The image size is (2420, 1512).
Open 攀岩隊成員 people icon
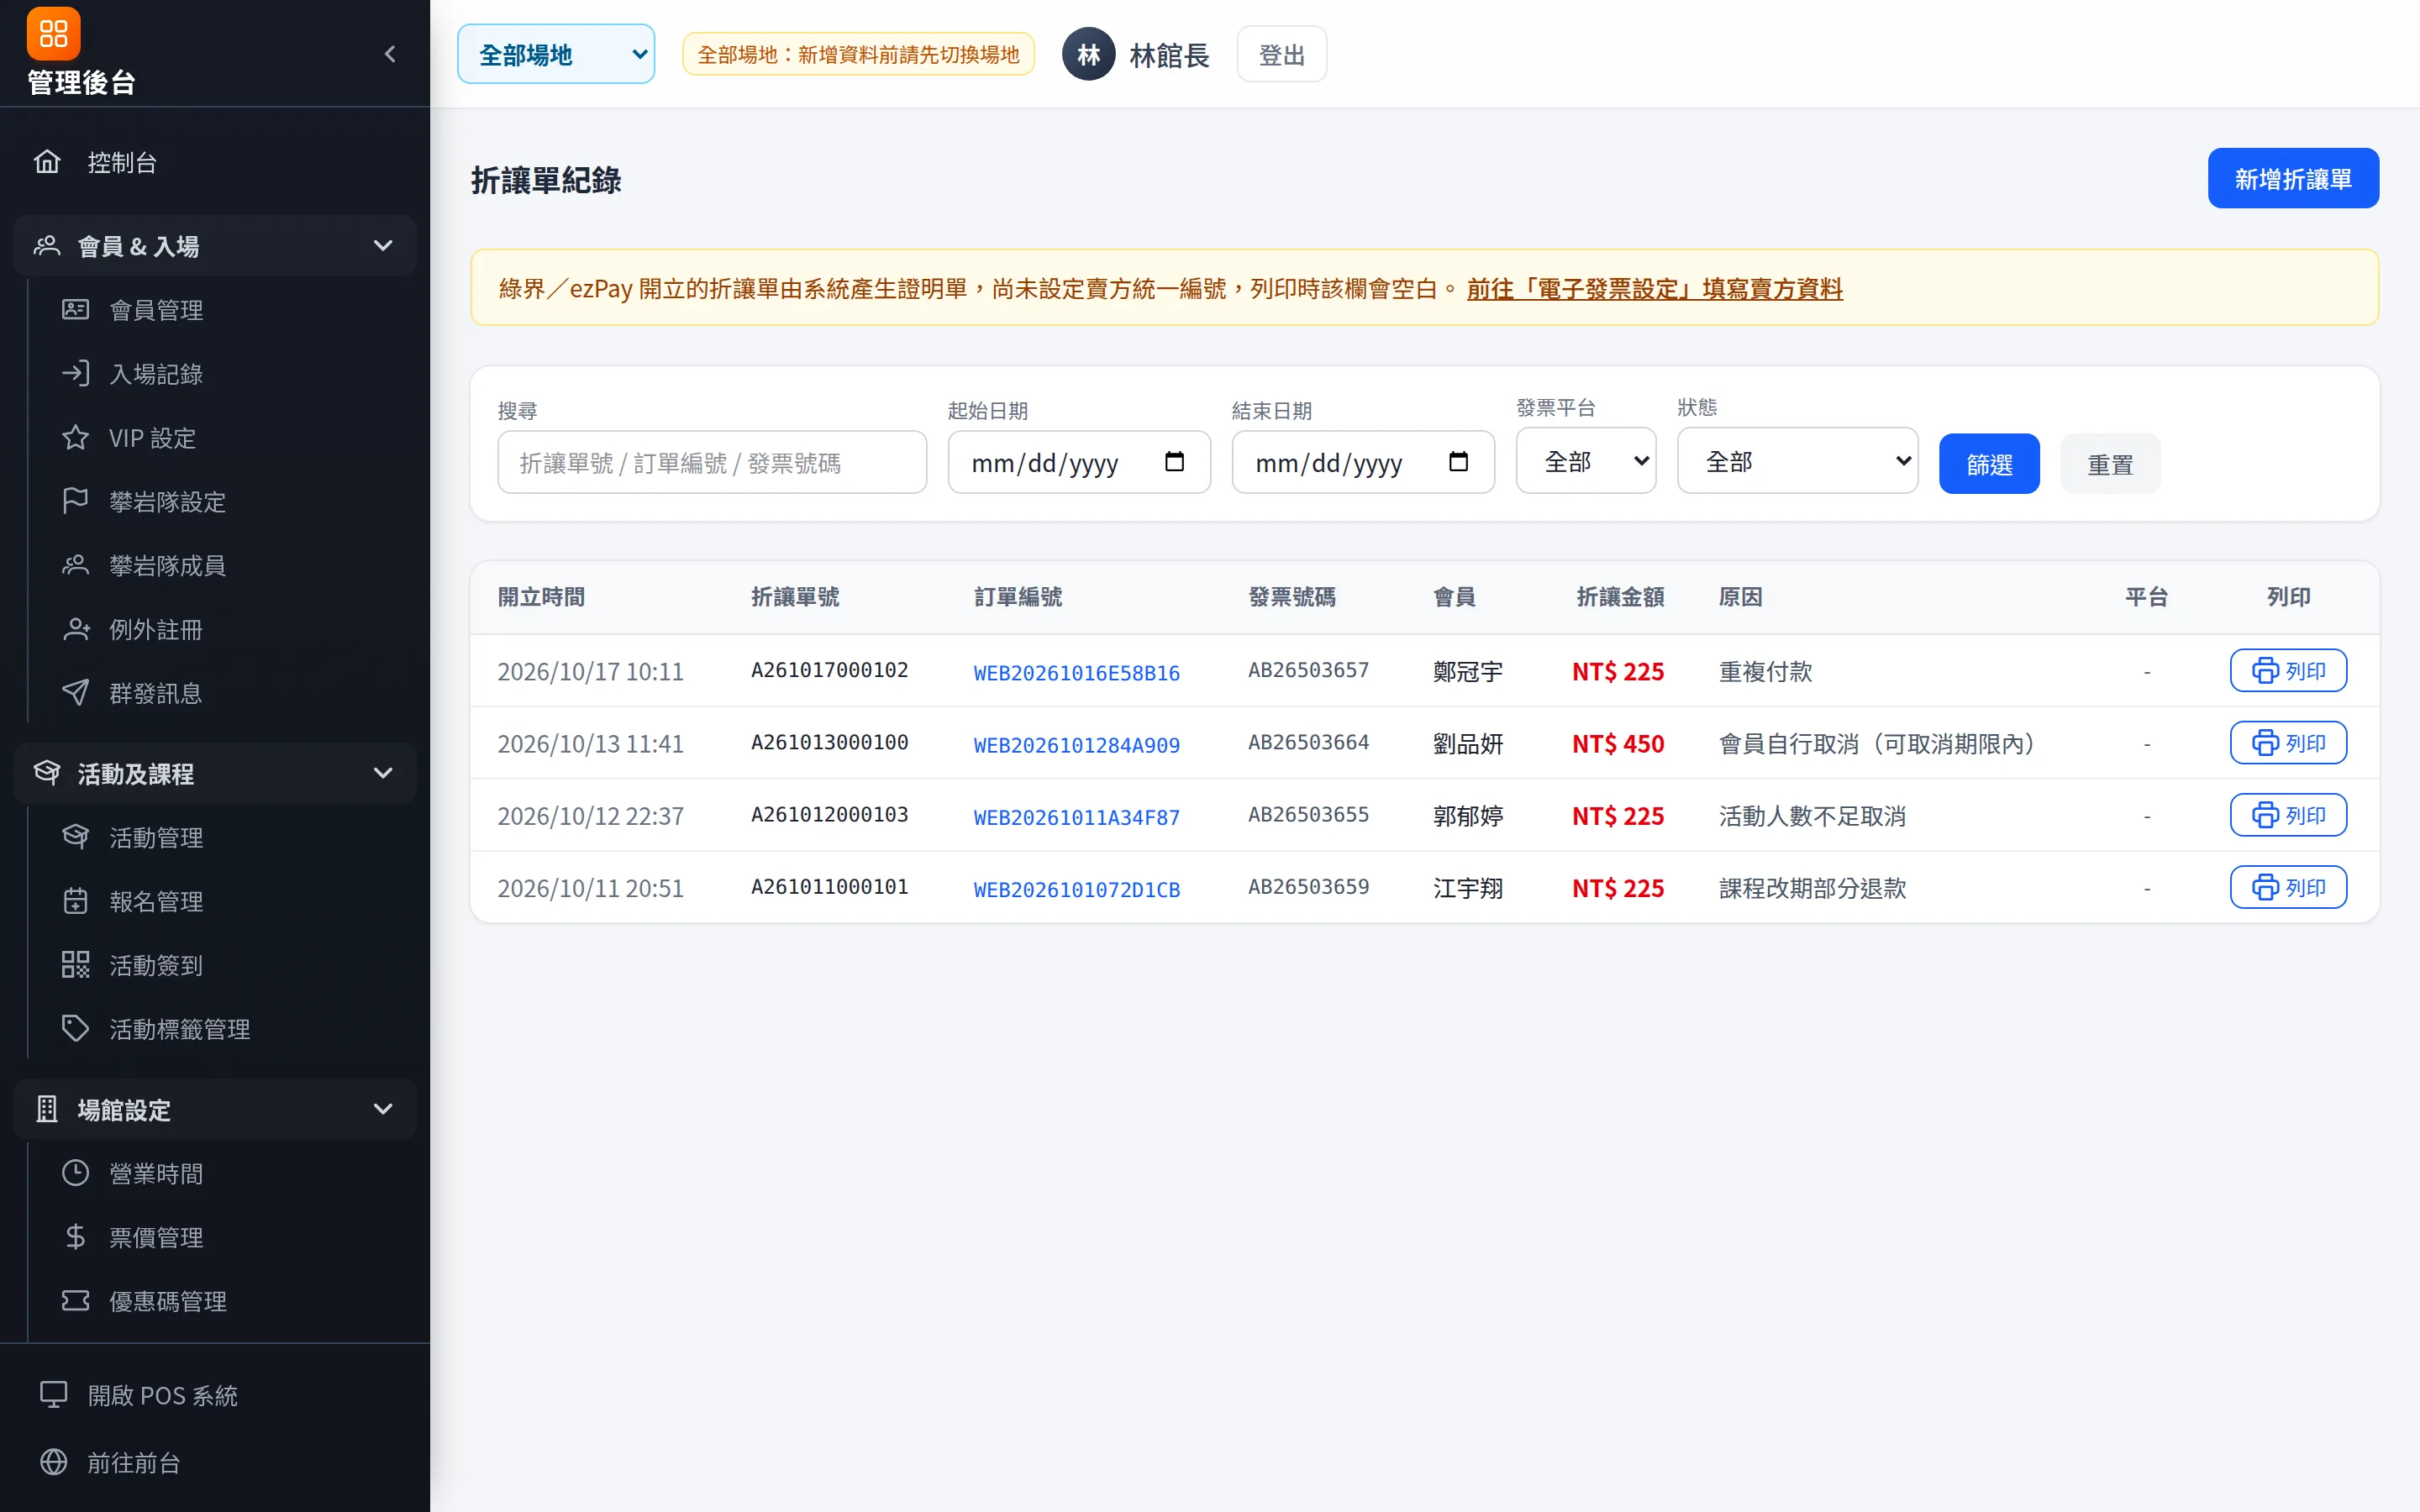(x=76, y=565)
